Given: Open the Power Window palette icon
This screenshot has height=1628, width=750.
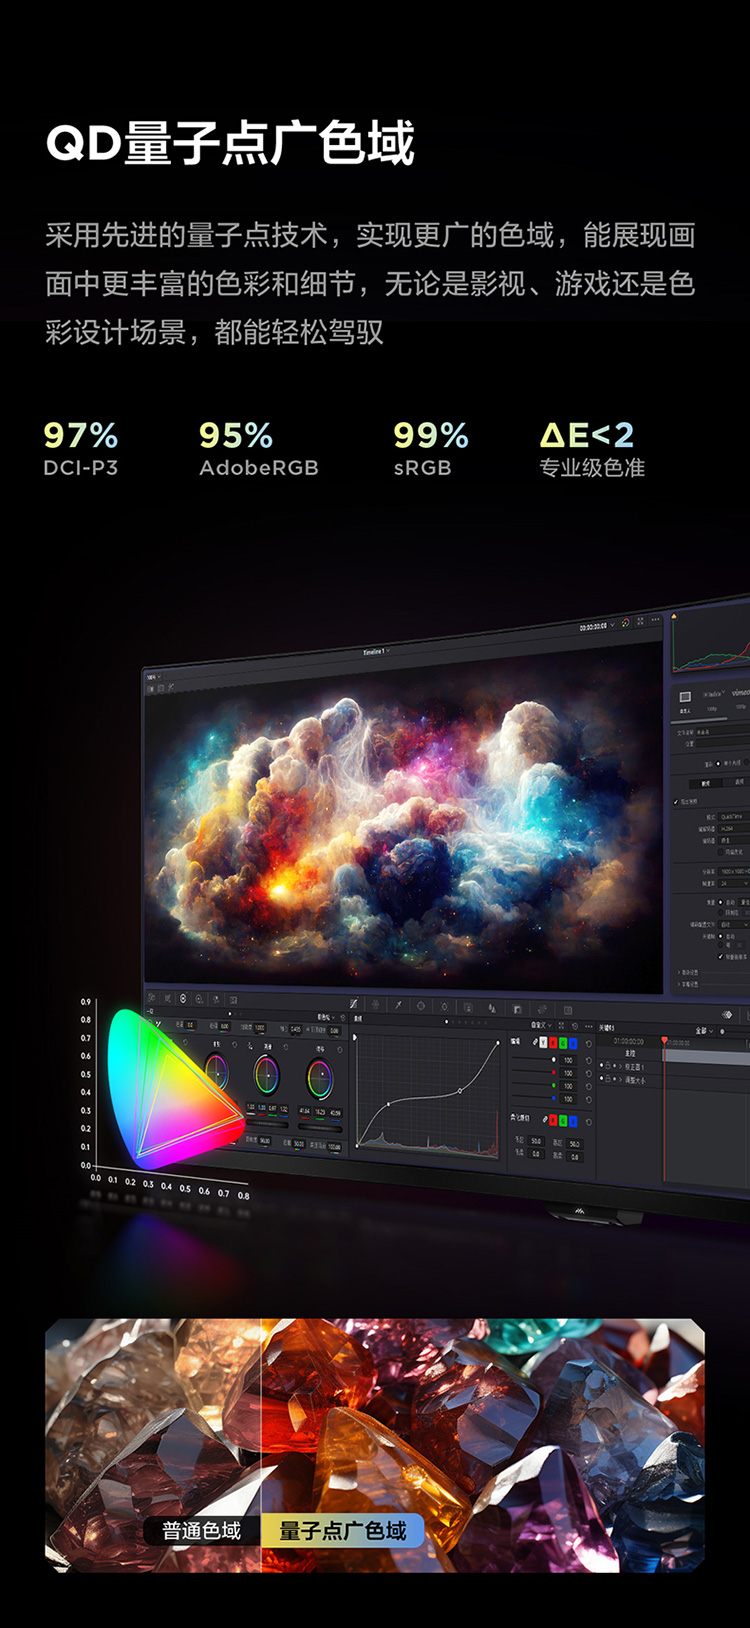Looking at the screenshot, I should 421,1005.
